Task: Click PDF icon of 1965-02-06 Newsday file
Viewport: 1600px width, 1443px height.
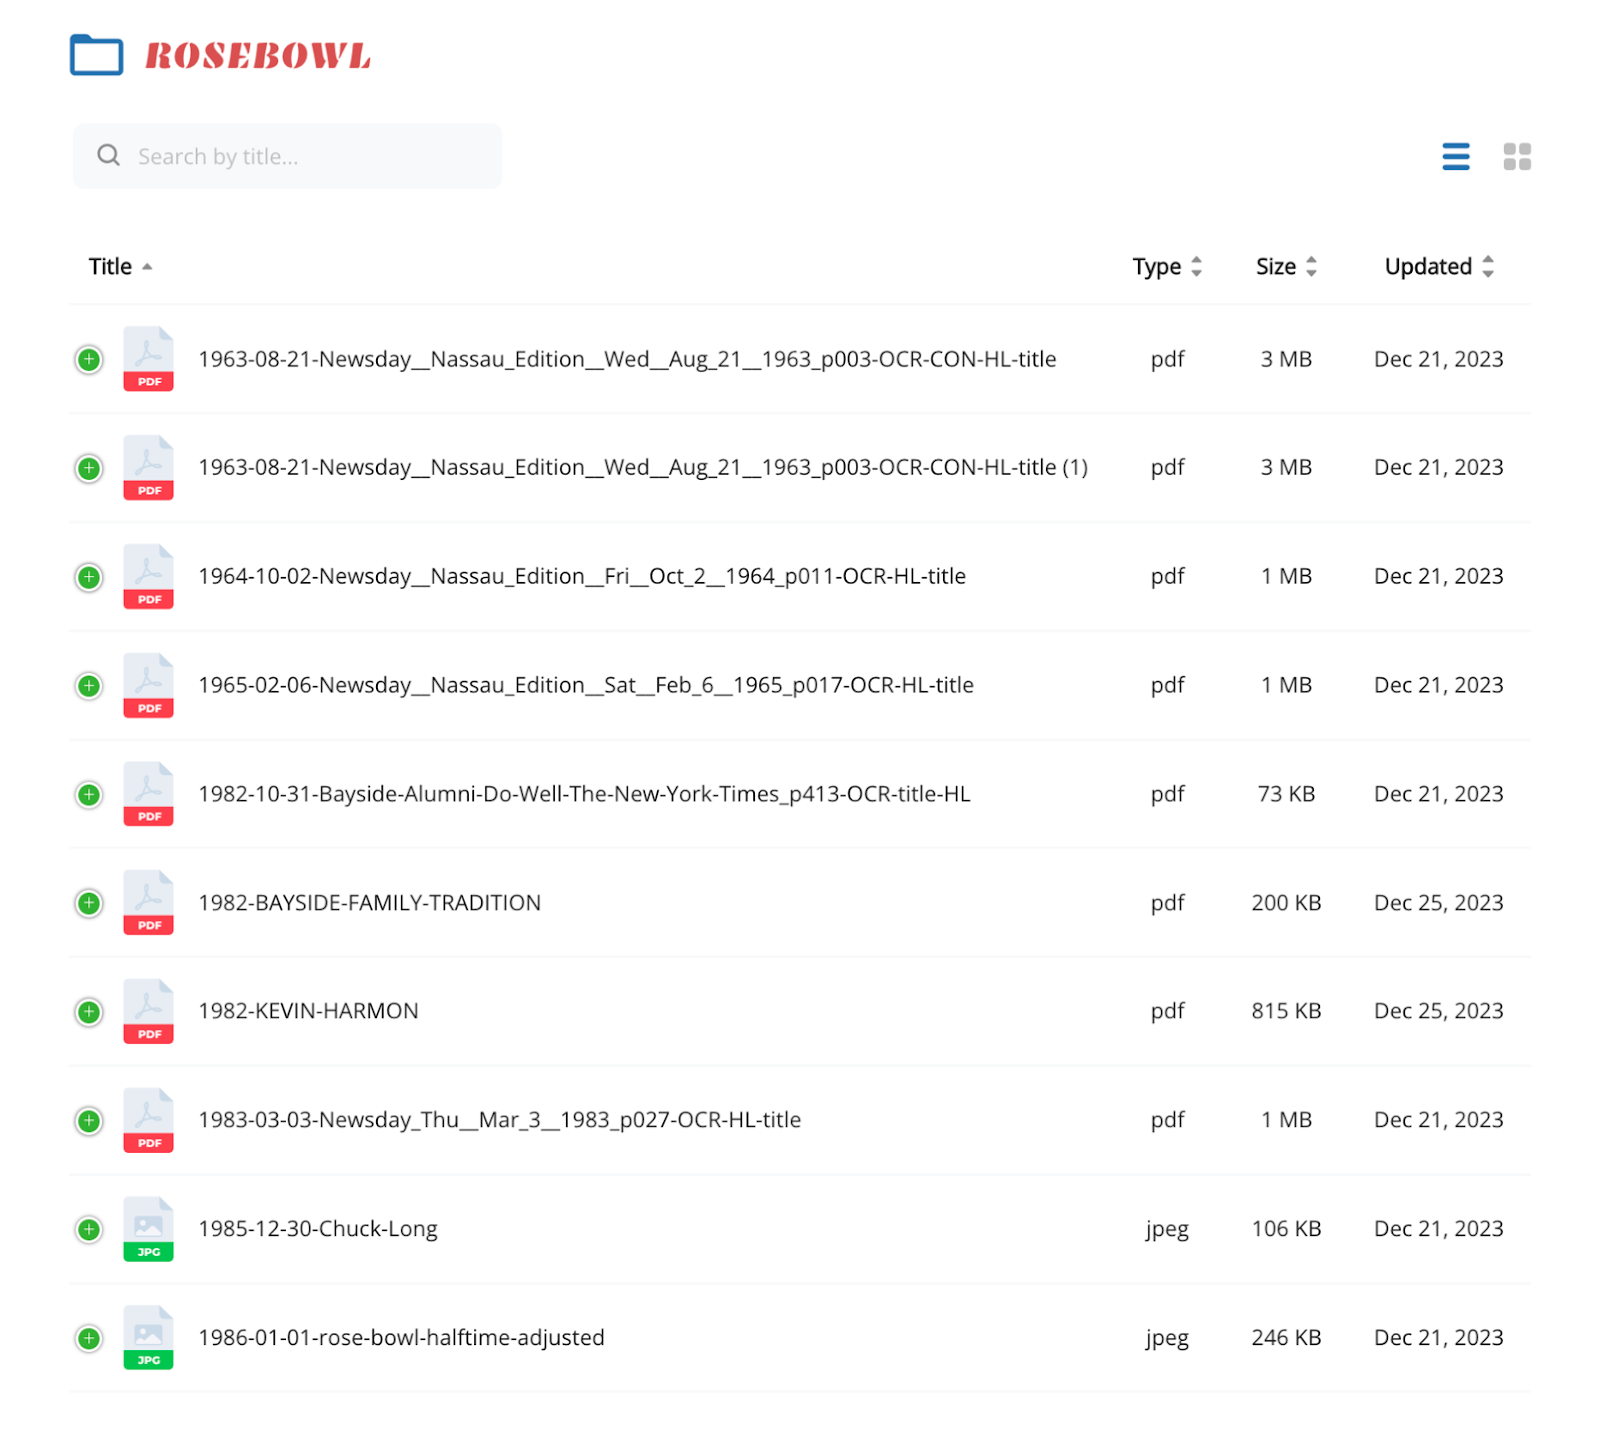Action: [148, 686]
